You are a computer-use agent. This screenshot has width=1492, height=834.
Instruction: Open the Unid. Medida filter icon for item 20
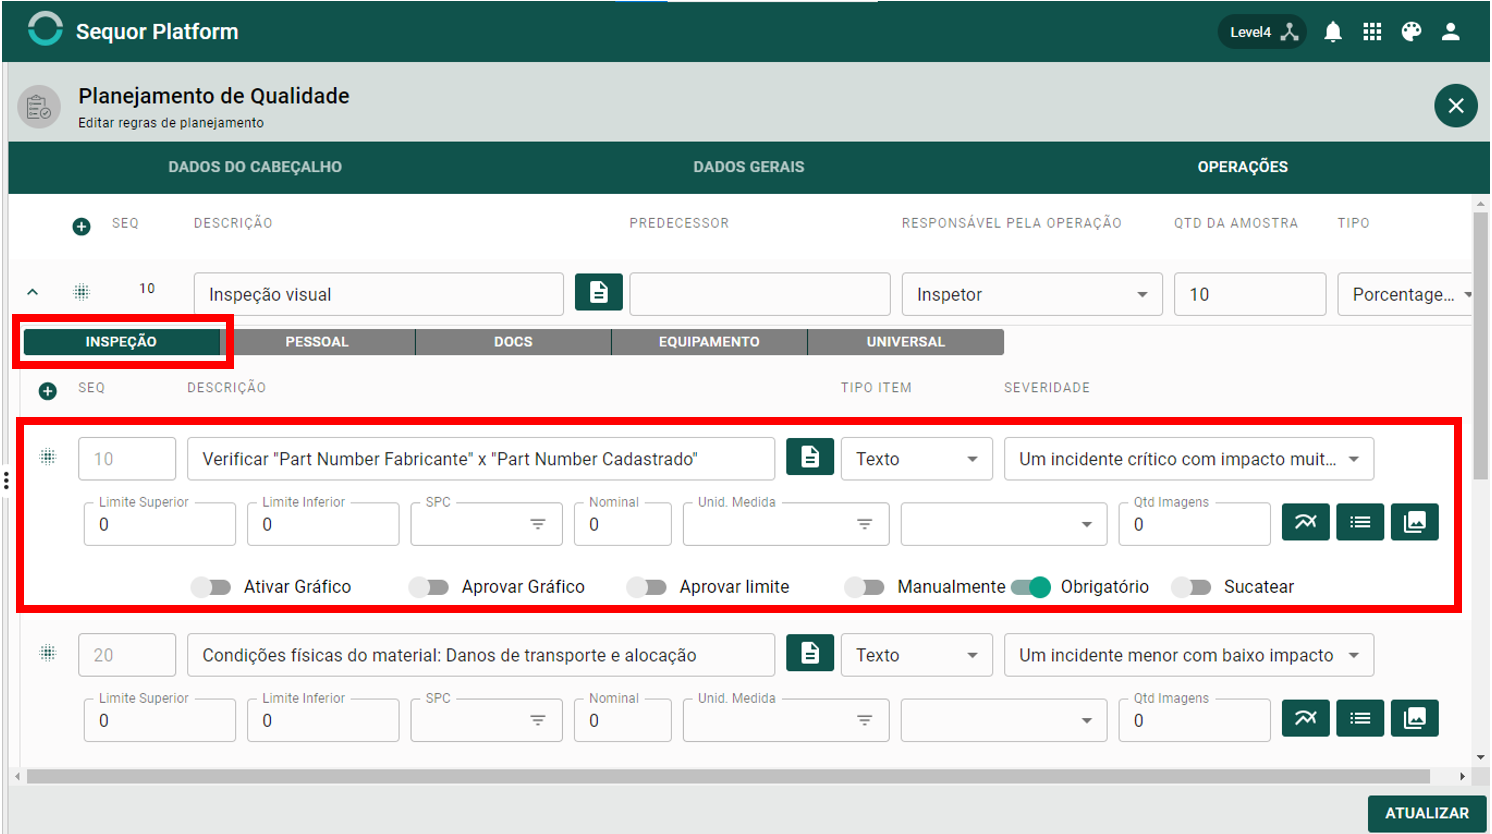[865, 720]
